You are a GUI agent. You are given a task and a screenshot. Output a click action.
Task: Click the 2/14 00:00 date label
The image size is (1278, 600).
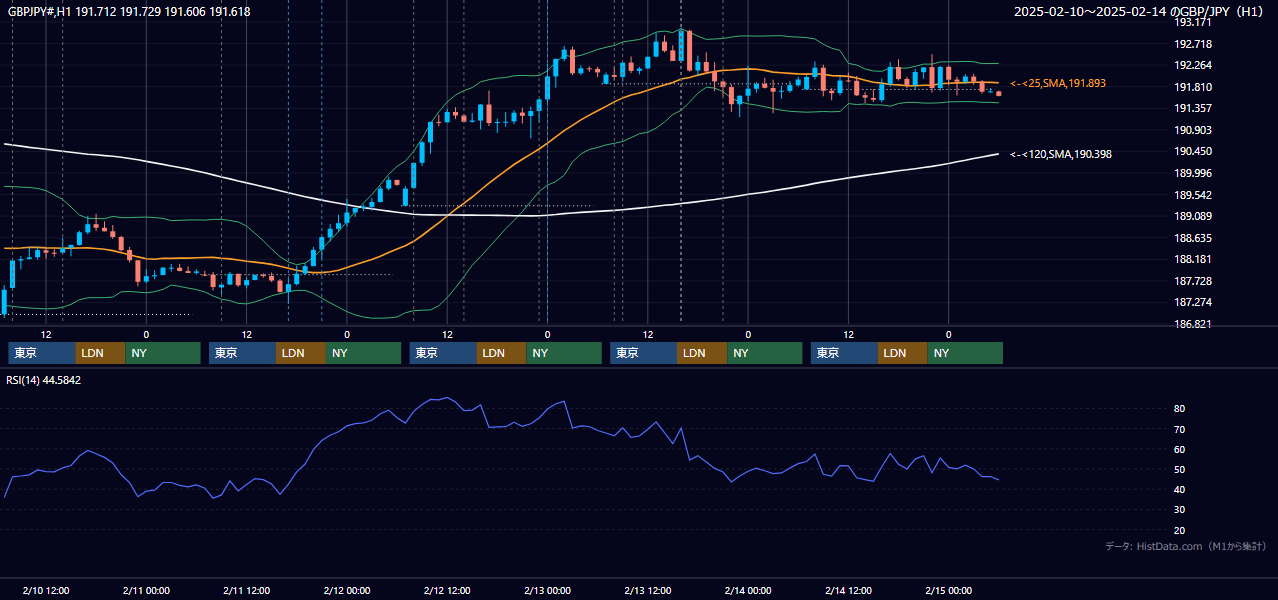pos(748,590)
